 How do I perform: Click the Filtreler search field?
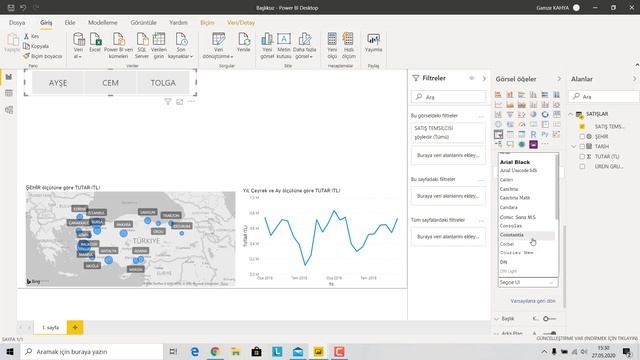click(x=449, y=97)
